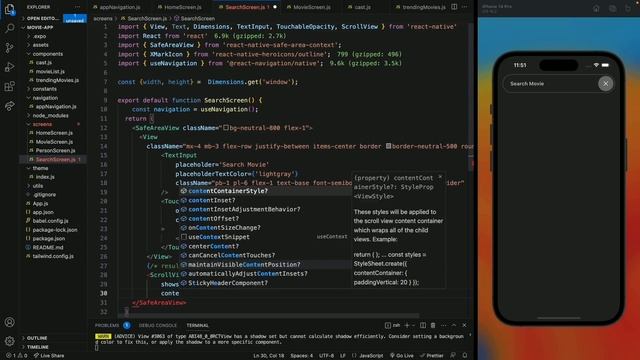Focus the Search Movie input in simulator
Viewport: 640px width, 360px height.
click(551, 84)
